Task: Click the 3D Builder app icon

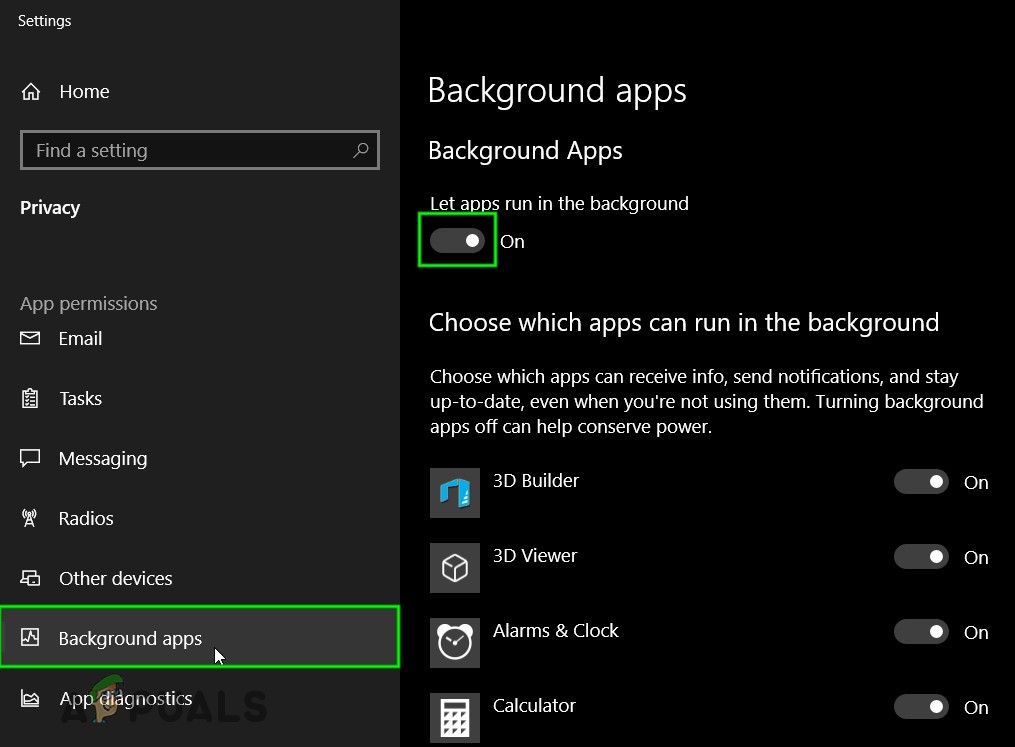Action: click(x=455, y=493)
